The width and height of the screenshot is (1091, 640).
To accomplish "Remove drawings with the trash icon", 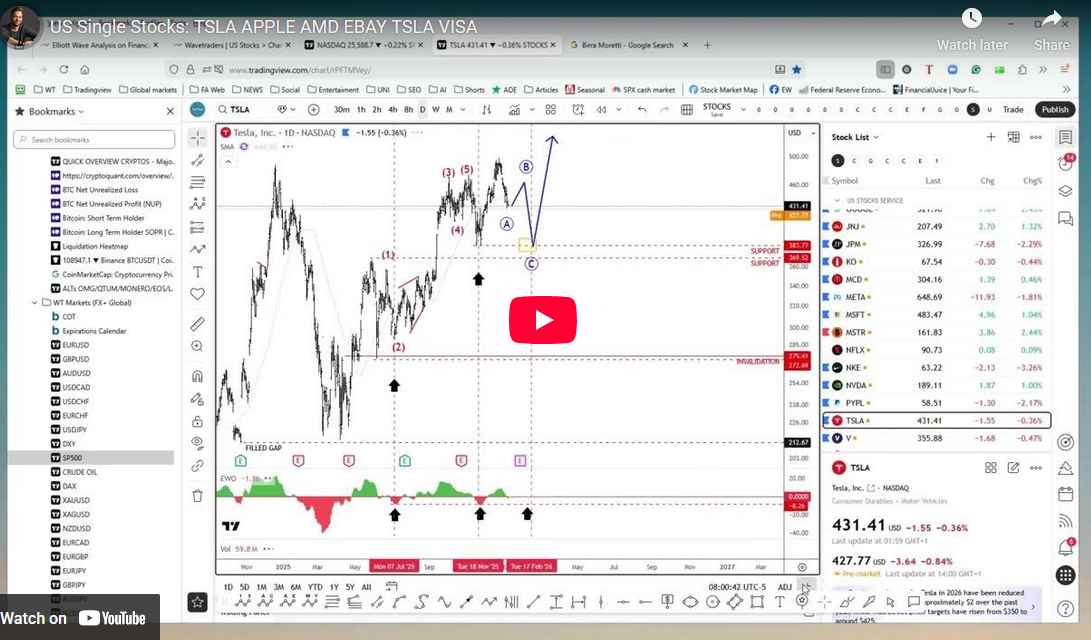I will tap(197, 495).
